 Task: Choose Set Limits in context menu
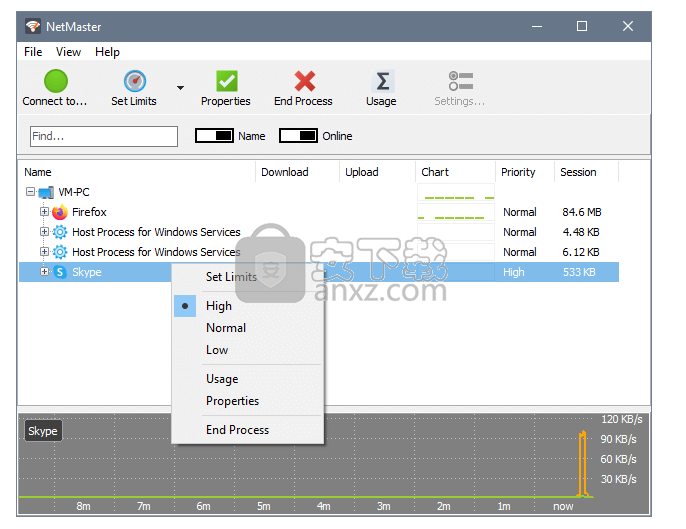coord(231,277)
